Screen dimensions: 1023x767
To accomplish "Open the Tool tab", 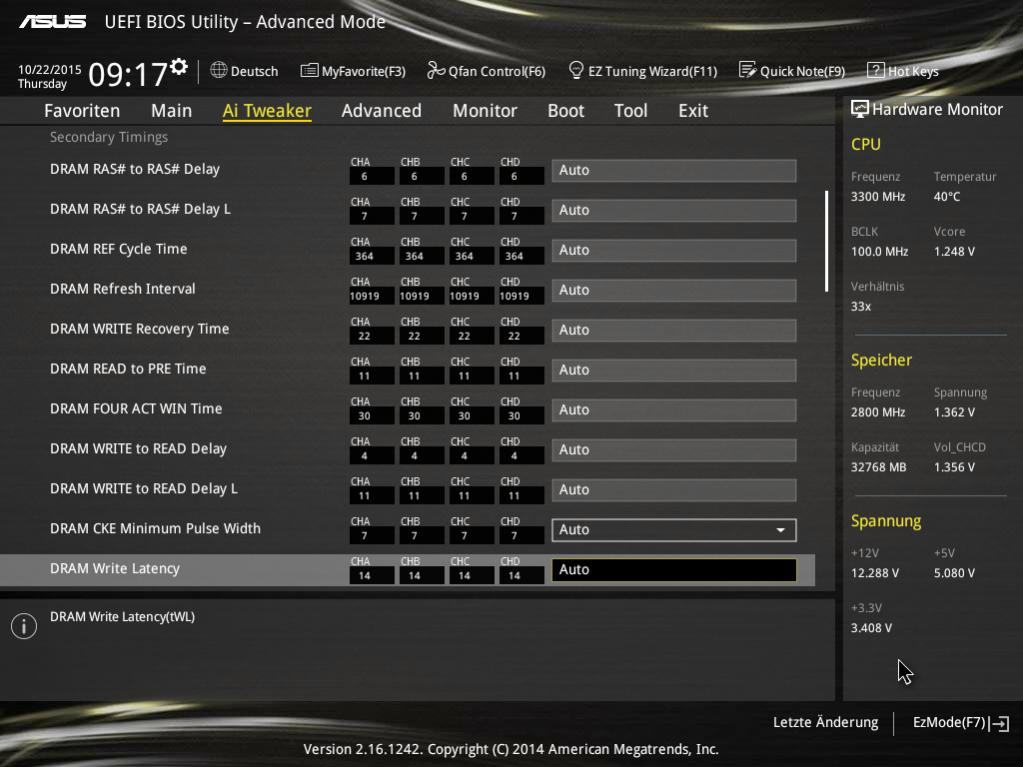I will [631, 111].
